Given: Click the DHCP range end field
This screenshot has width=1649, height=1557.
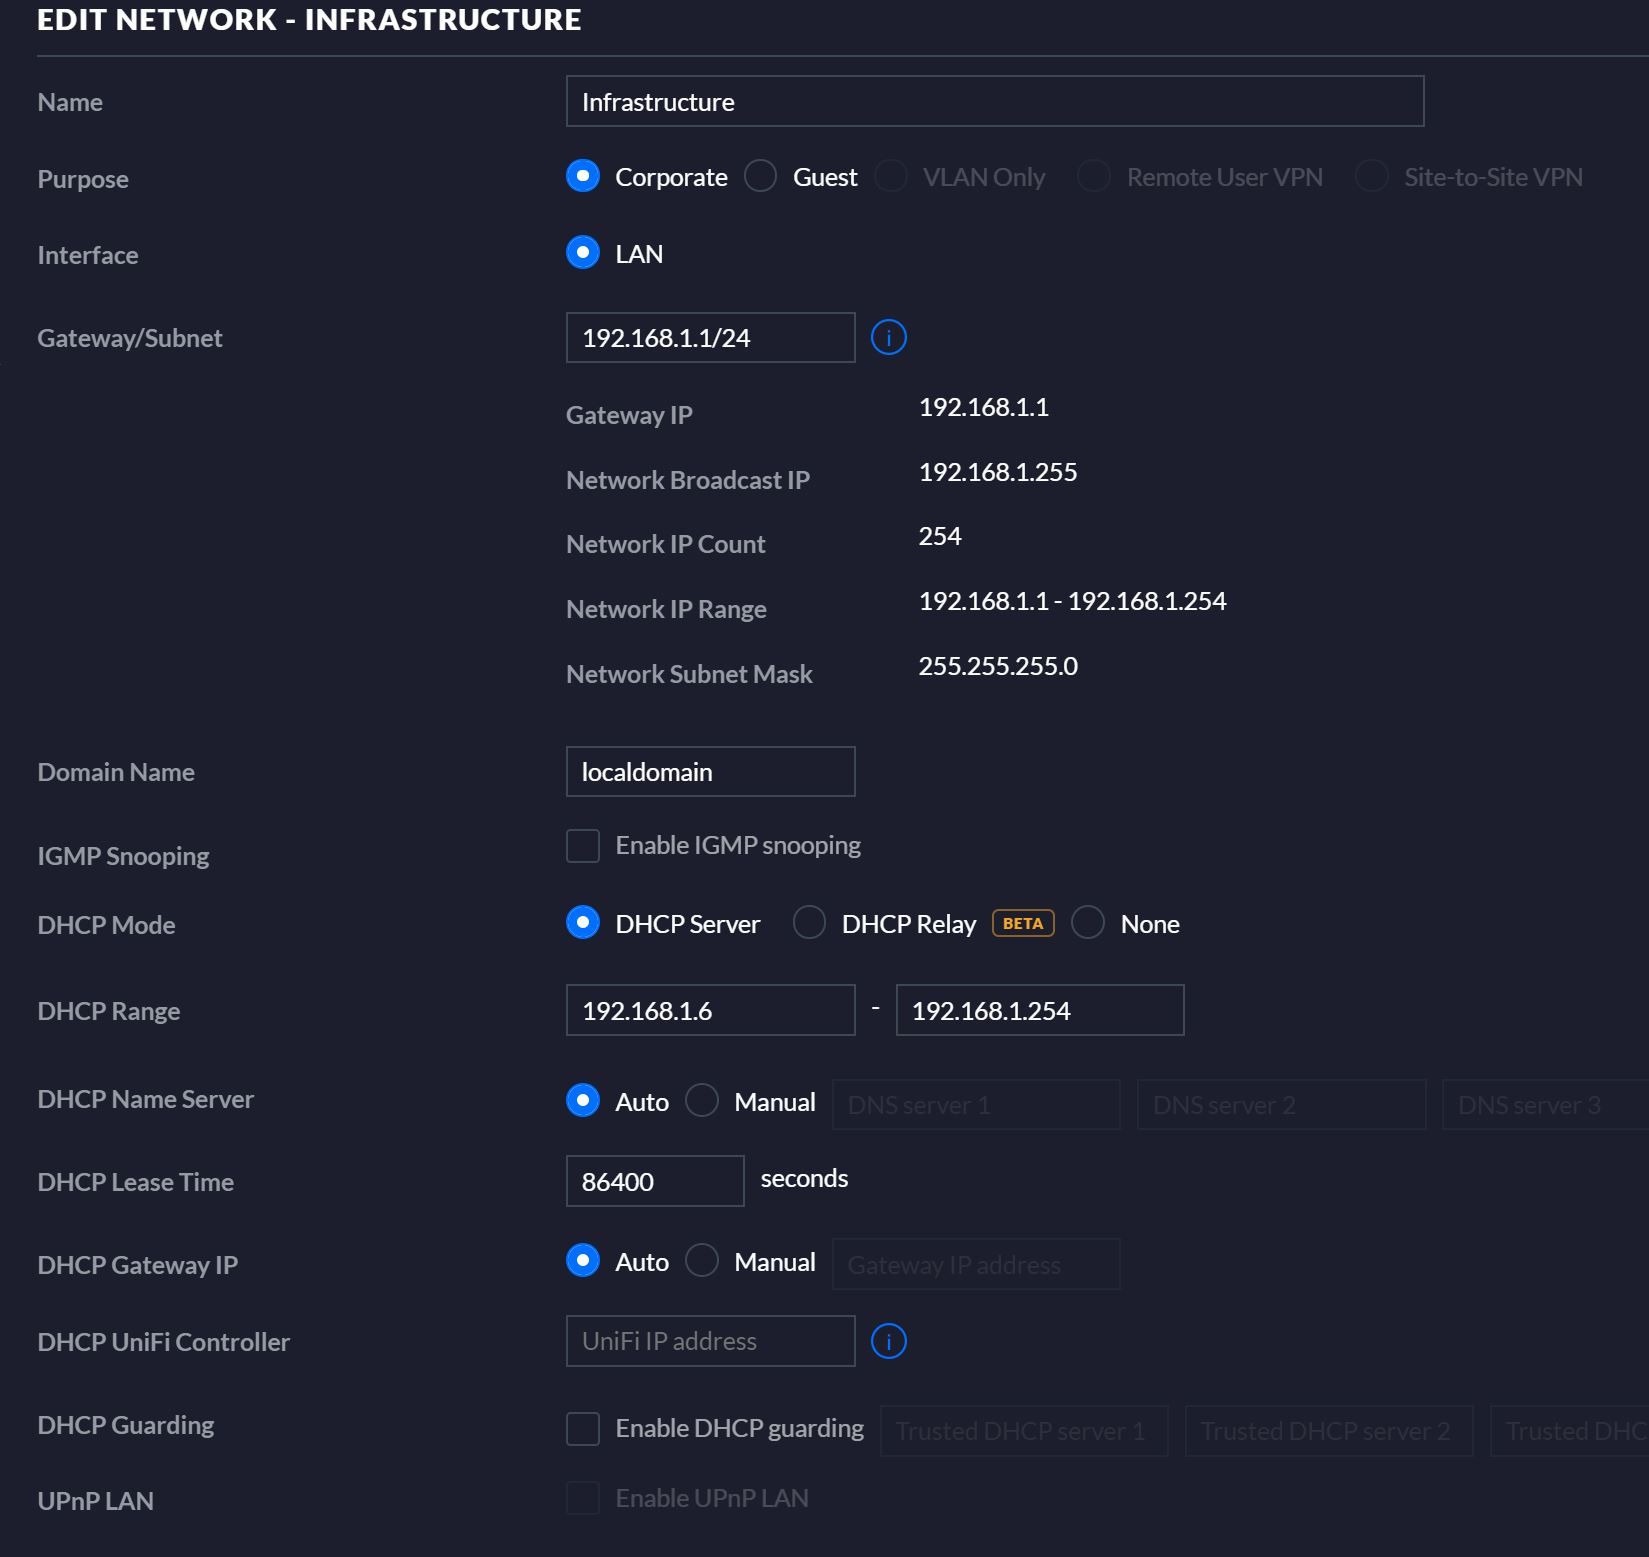Looking at the screenshot, I should tap(1039, 1011).
